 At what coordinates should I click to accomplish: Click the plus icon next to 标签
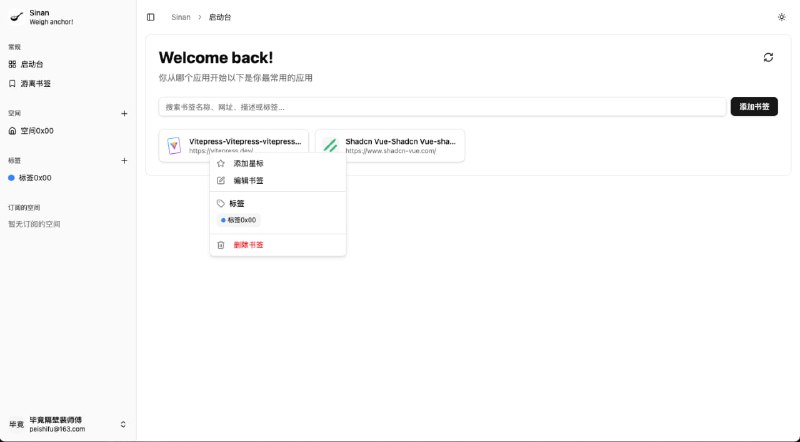tap(124, 160)
